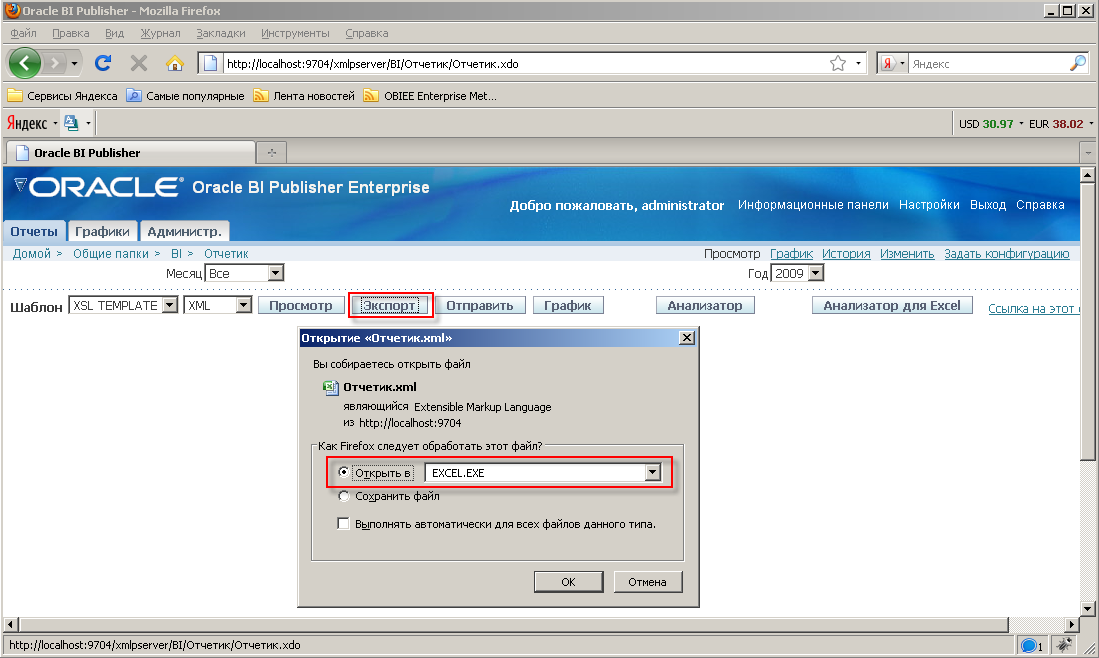Open the address bar history dropdown arrow
Screen dimensions: 1099x658
tap(858, 64)
